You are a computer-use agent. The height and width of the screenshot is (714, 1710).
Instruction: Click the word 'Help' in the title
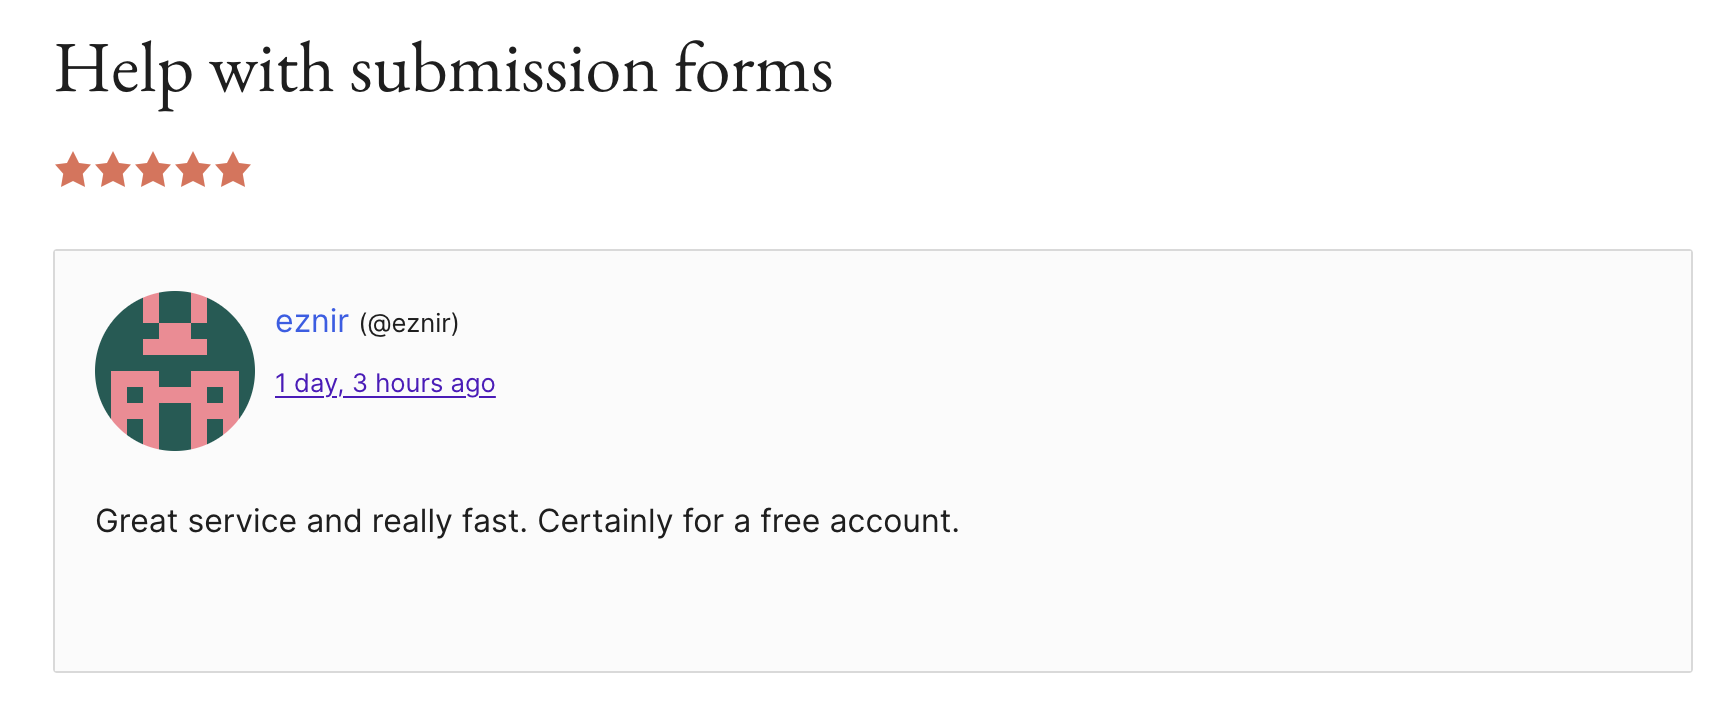pyautogui.click(x=123, y=70)
